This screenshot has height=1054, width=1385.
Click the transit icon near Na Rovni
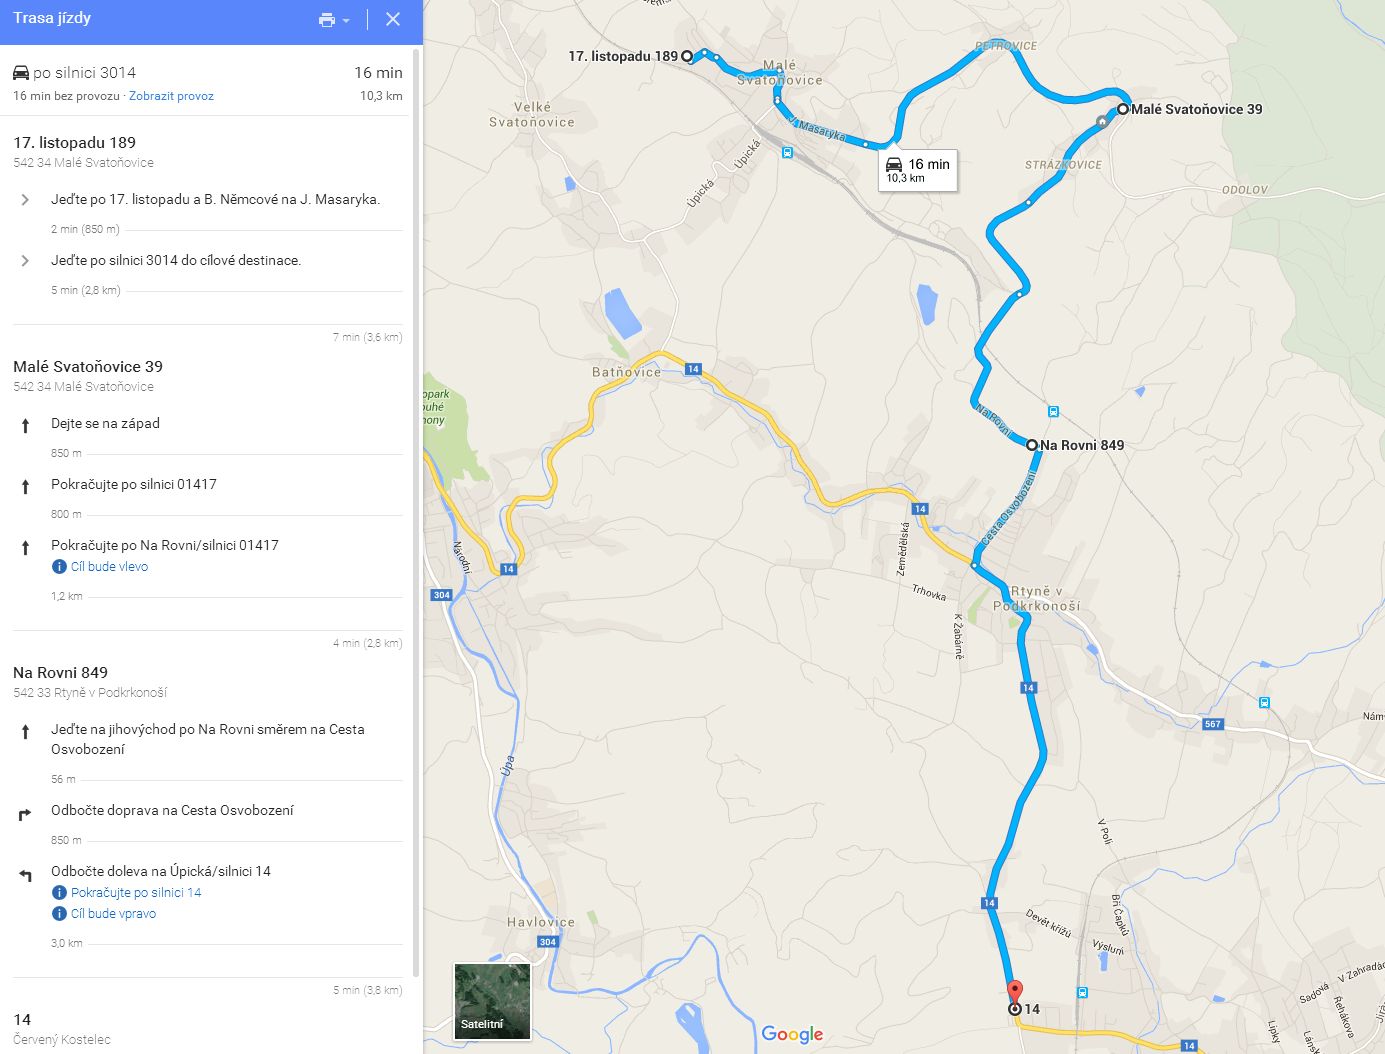point(1053,411)
